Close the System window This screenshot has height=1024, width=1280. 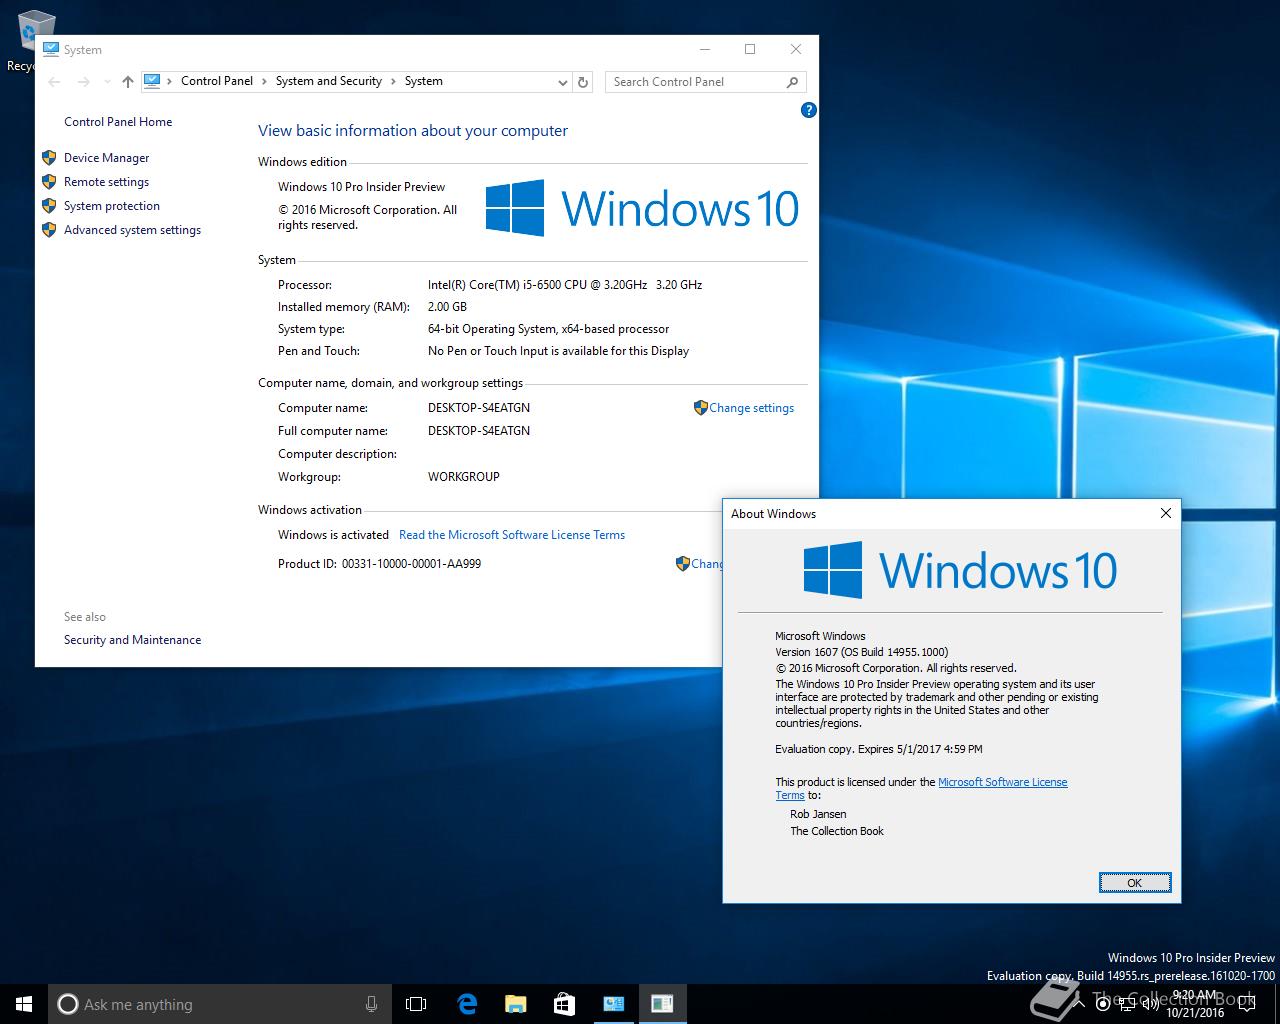click(x=796, y=49)
